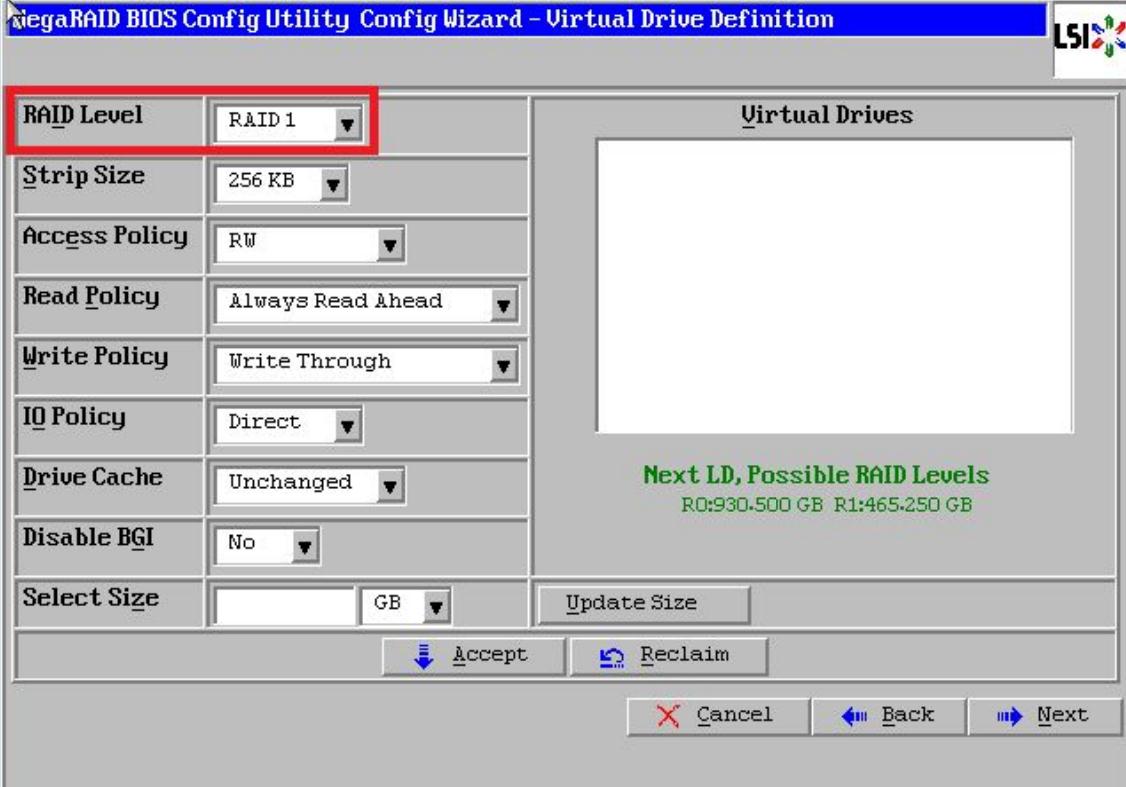Click the LSI logo
Screen dimensions: 1126x787
[1089, 38]
